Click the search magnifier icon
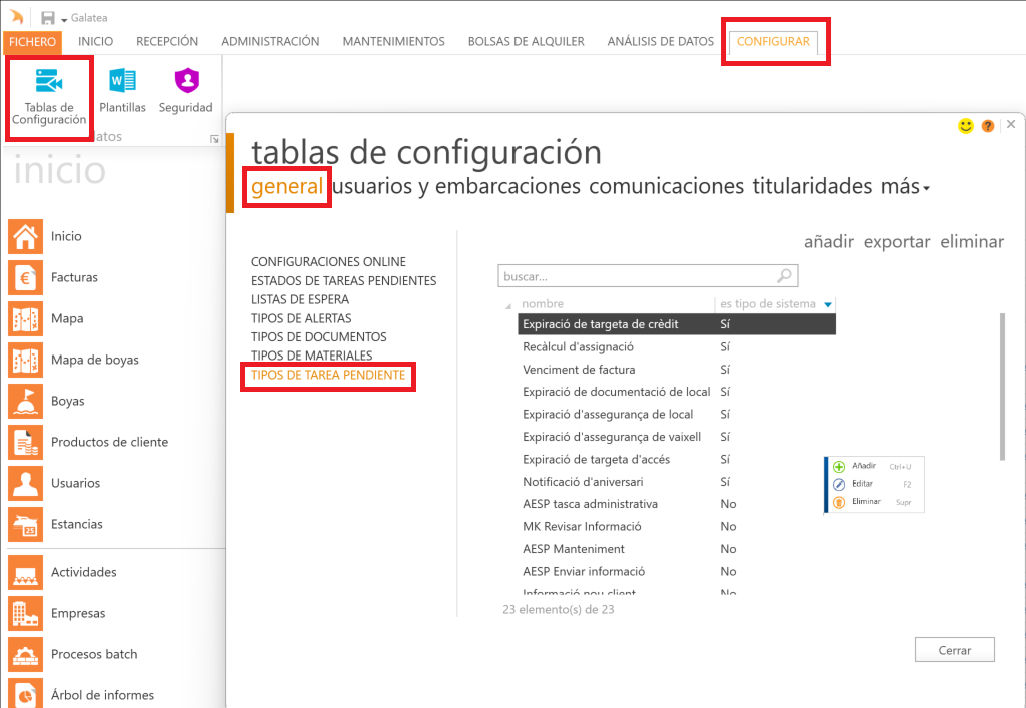The height and width of the screenshot is (708, 1026). (x=785, y=276)
